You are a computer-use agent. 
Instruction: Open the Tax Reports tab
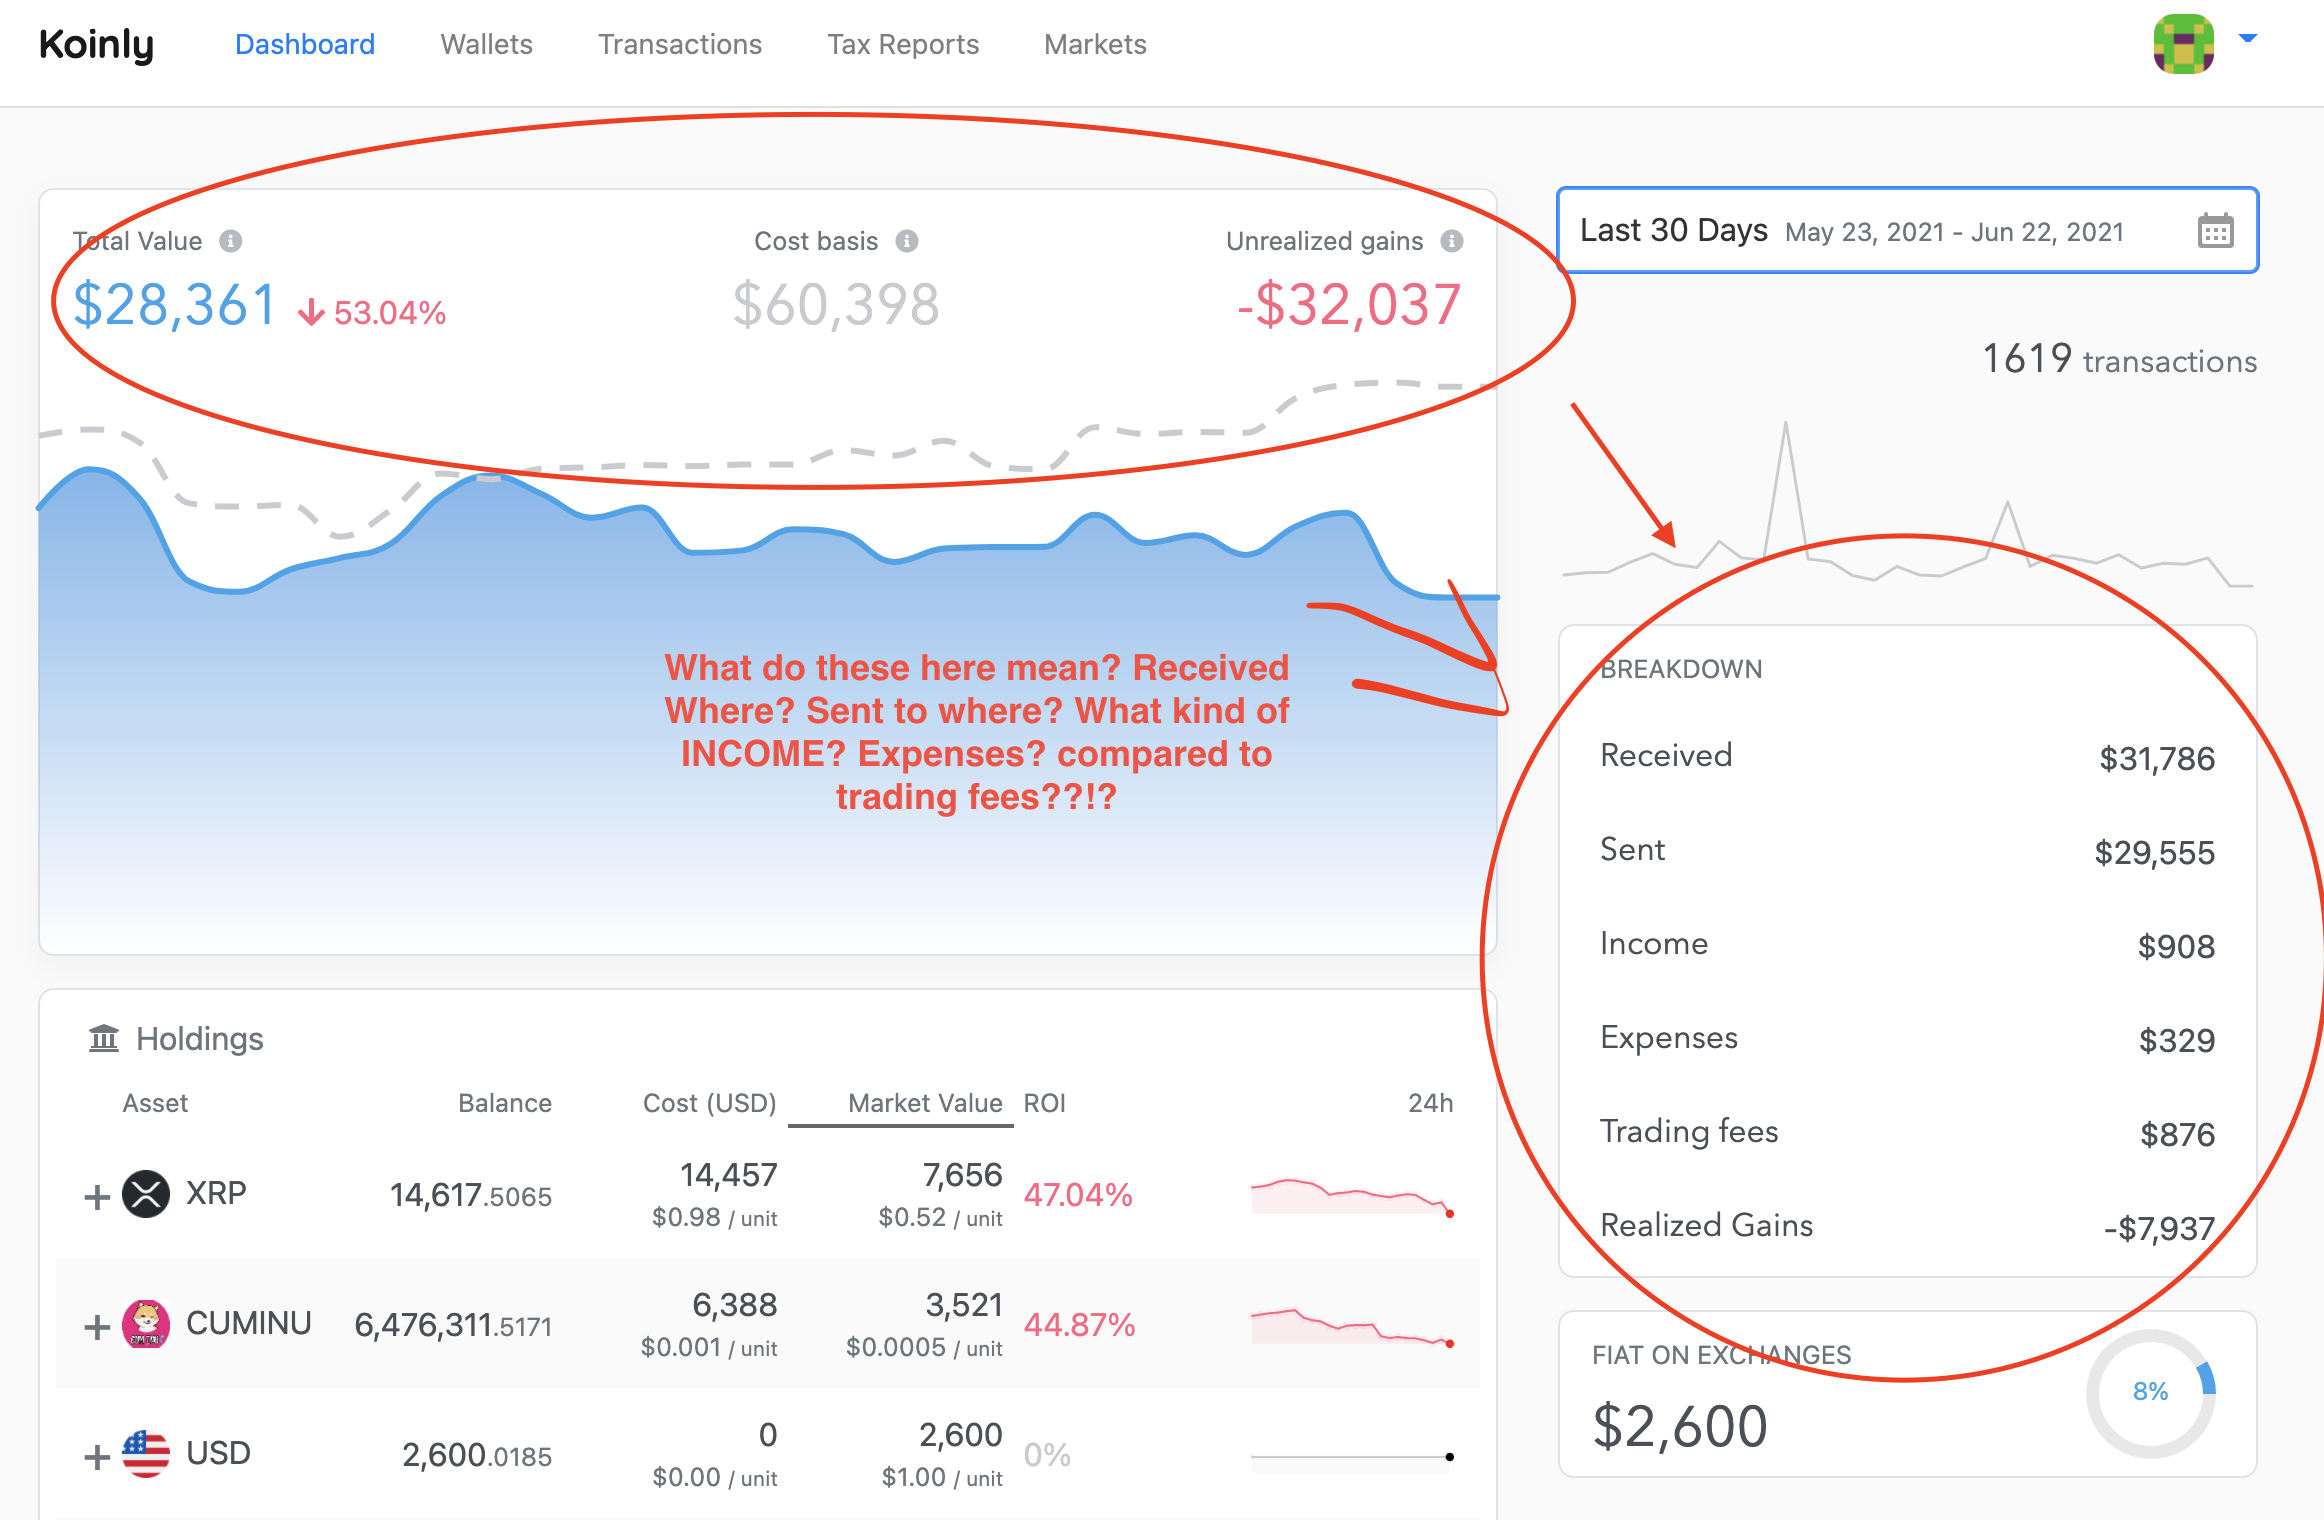pyautogui.click(x=903, y=45)
